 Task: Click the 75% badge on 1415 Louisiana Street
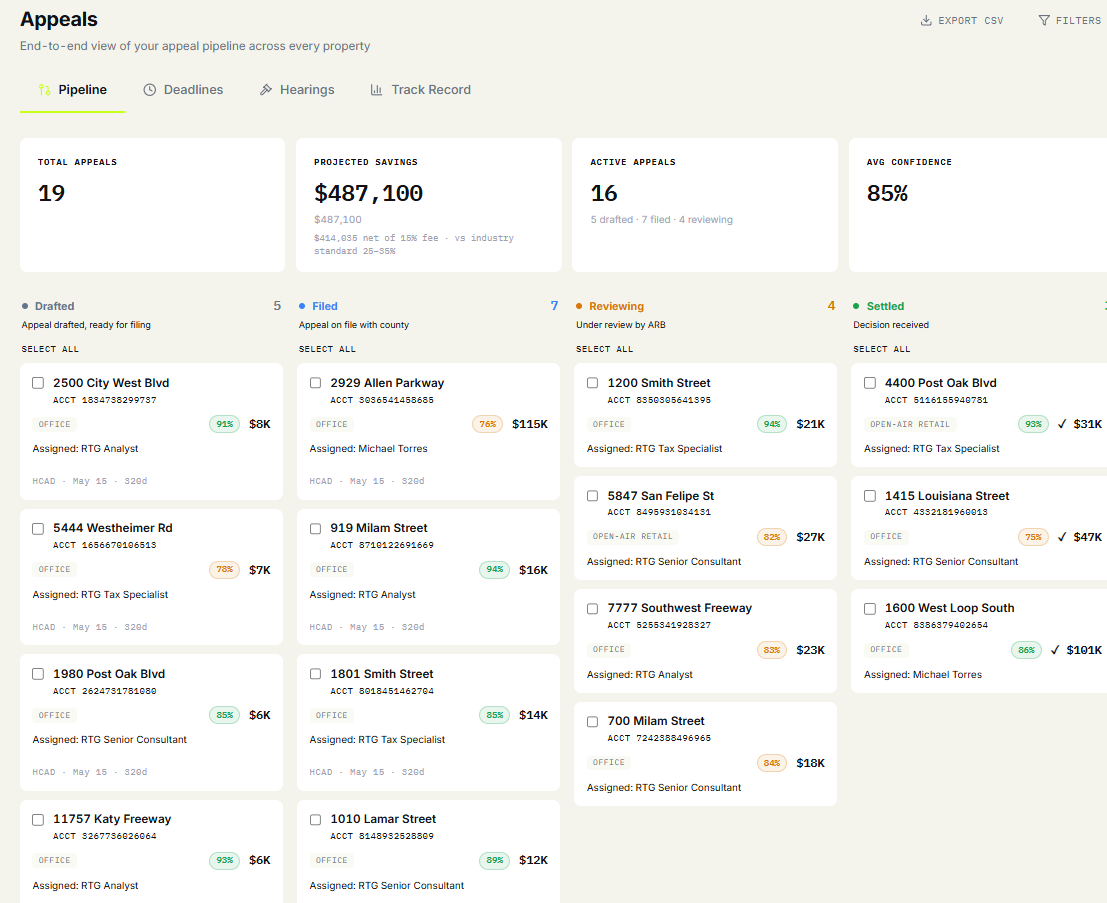pos(1033,537)
